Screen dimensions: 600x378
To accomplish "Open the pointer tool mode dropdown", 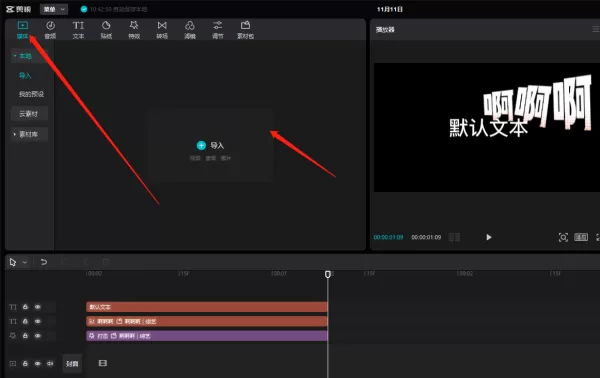I will [24, 262].
